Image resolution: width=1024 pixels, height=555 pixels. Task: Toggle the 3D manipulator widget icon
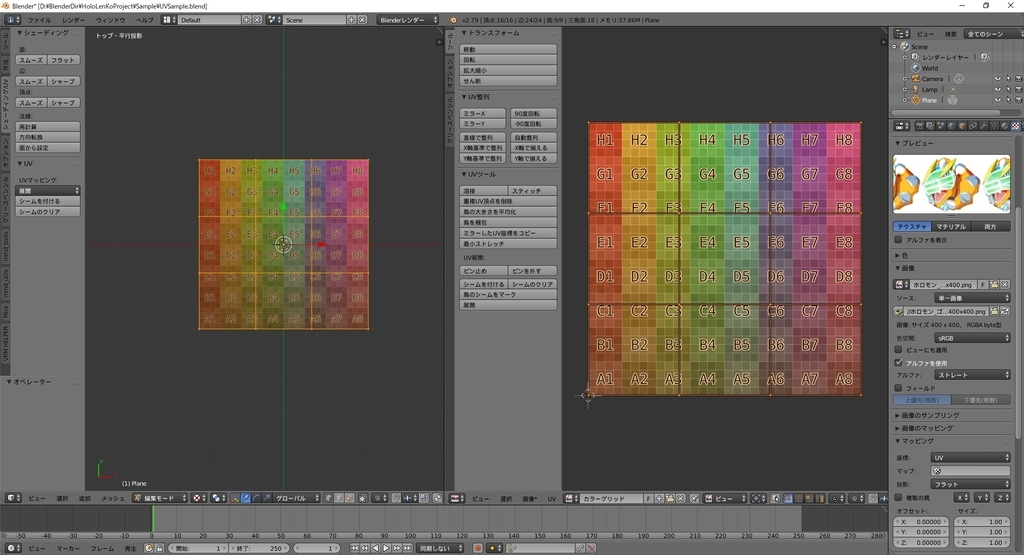[x=235, y=498]
